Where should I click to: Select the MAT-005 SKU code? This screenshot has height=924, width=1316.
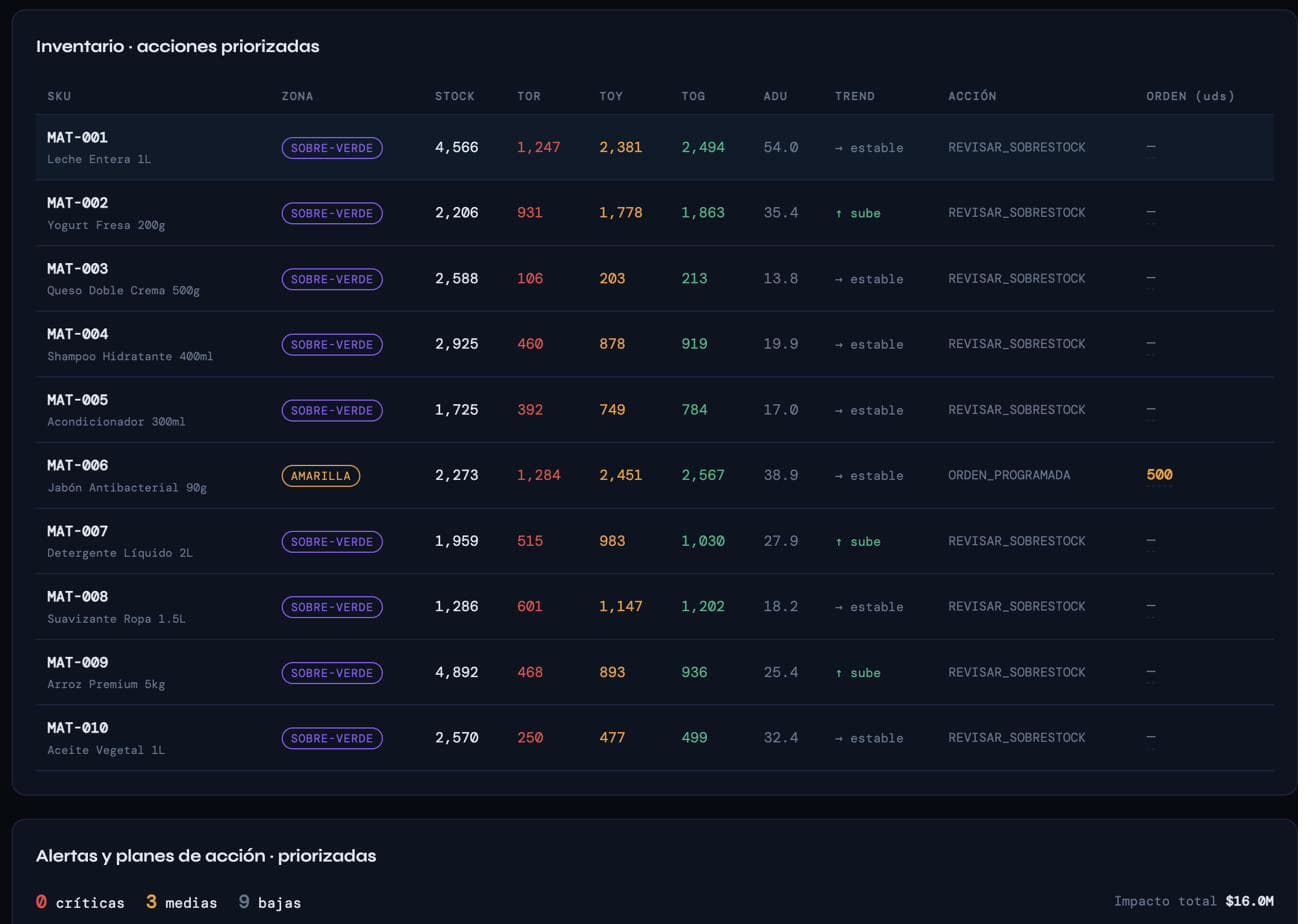[x=77, y=400]
